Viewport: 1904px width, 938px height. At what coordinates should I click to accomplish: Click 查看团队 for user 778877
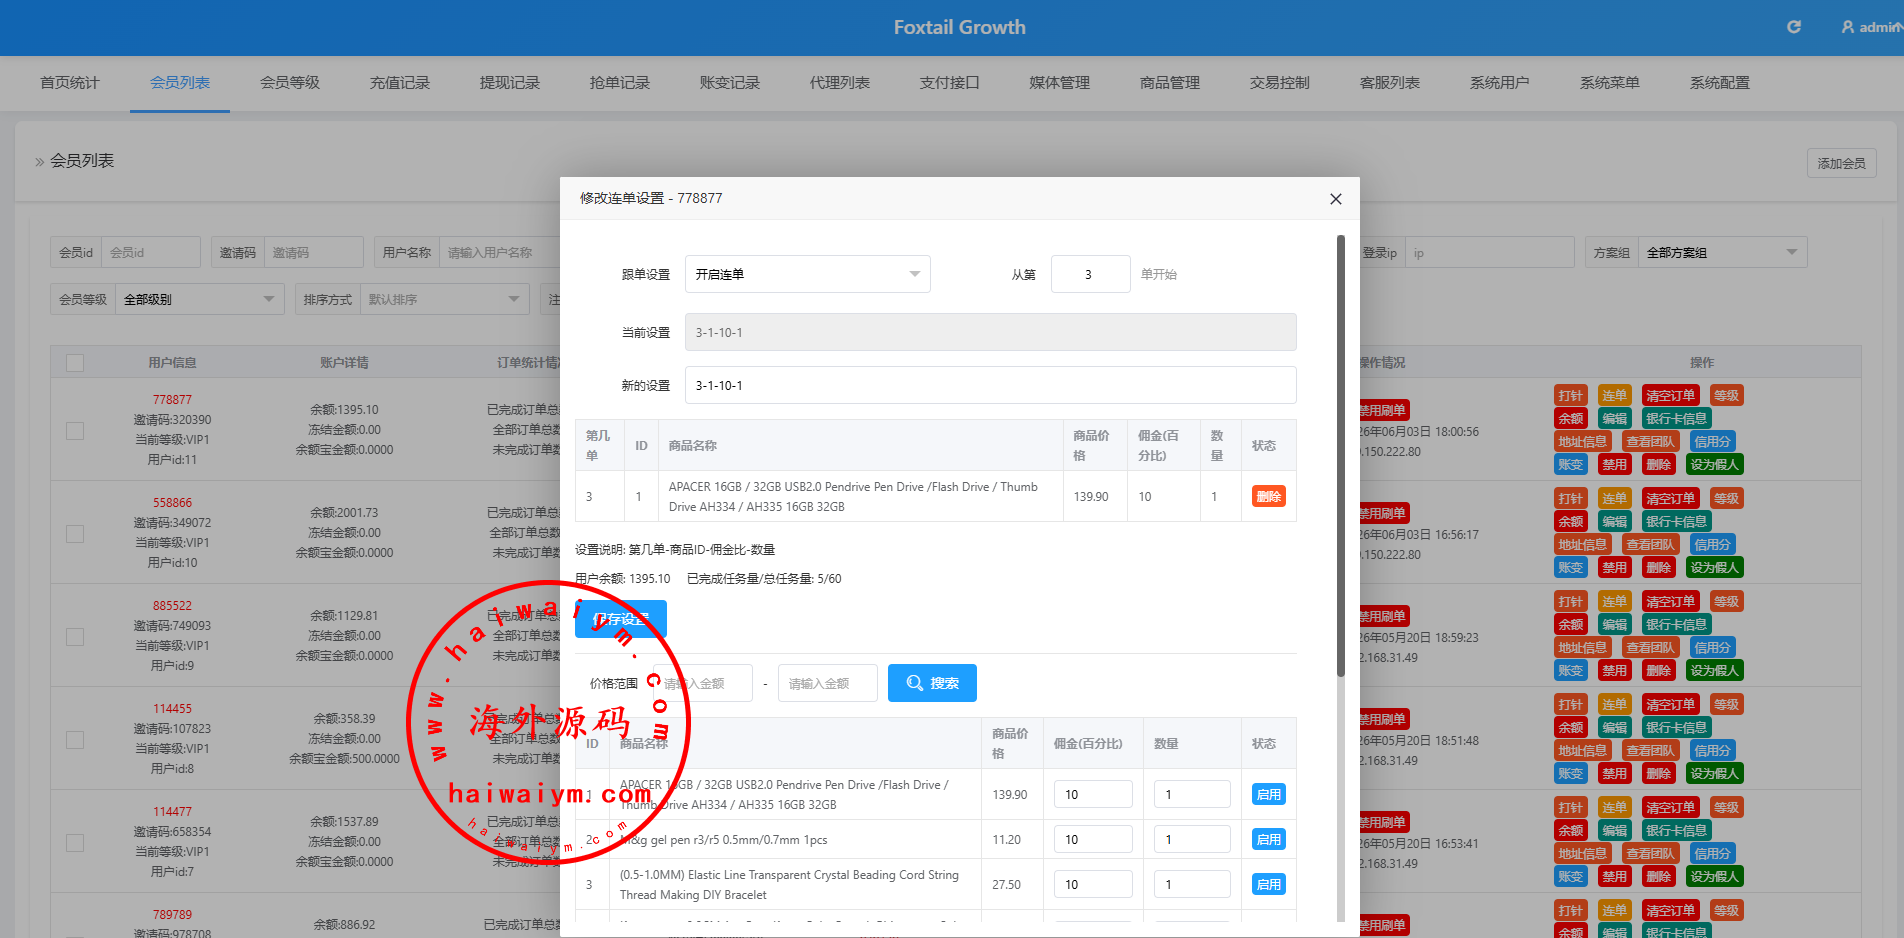click(1650, 442)
